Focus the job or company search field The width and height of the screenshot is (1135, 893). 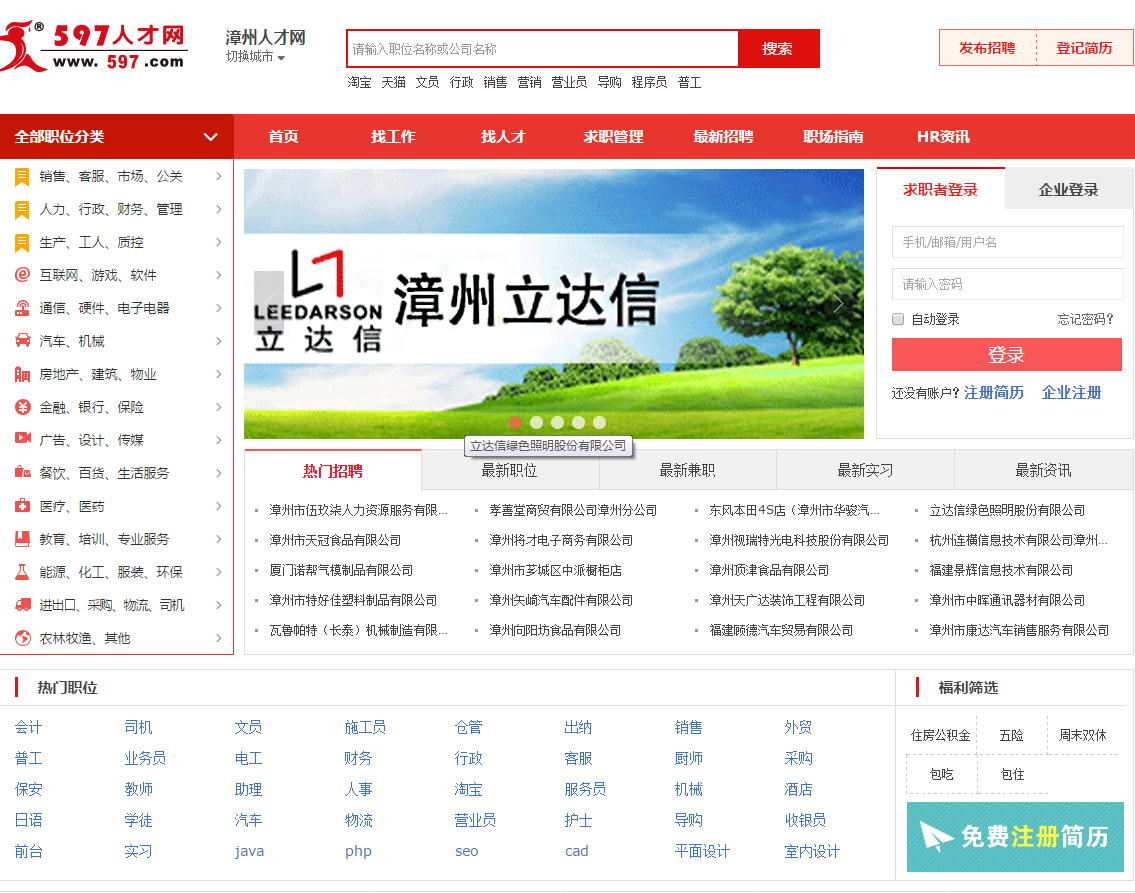tap(543, 48)
